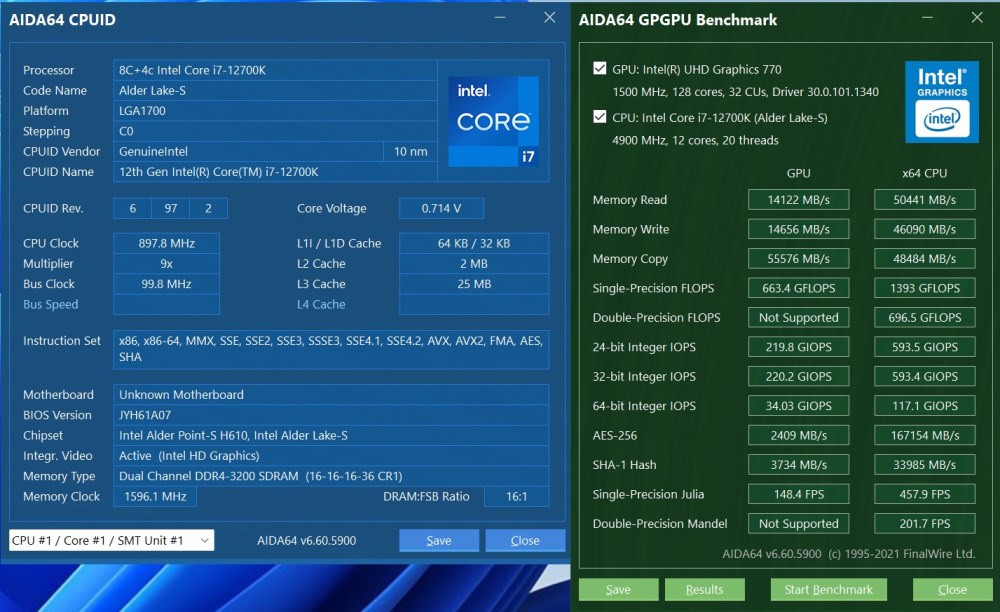Click Memory Type Dual Channel DDR4-3200 value
Image resolution: width=1000 pixels, height=612 pixels.
(x=331, y=476)
